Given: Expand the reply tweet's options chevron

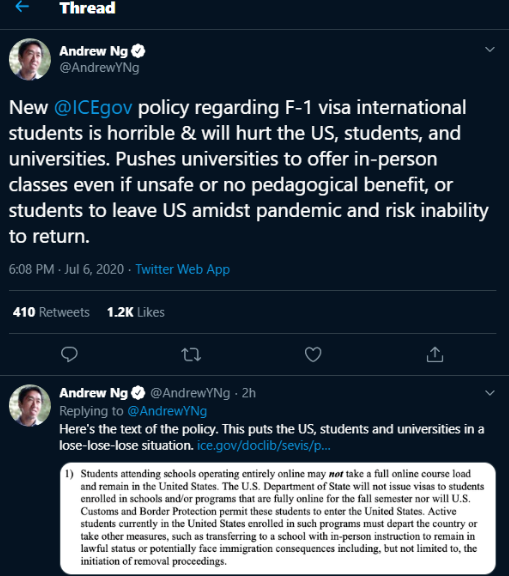Looking at the screenshot, I should point(490,393).
